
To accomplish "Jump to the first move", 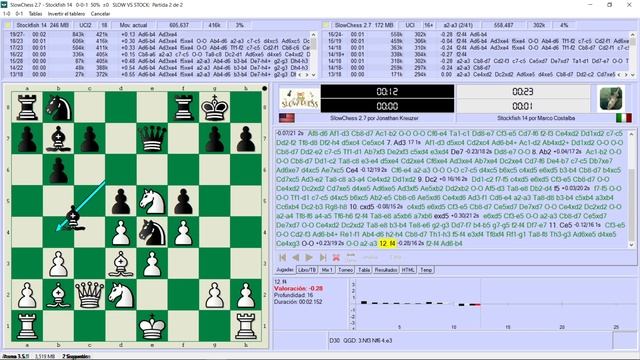I will click(x=282, y=258).
